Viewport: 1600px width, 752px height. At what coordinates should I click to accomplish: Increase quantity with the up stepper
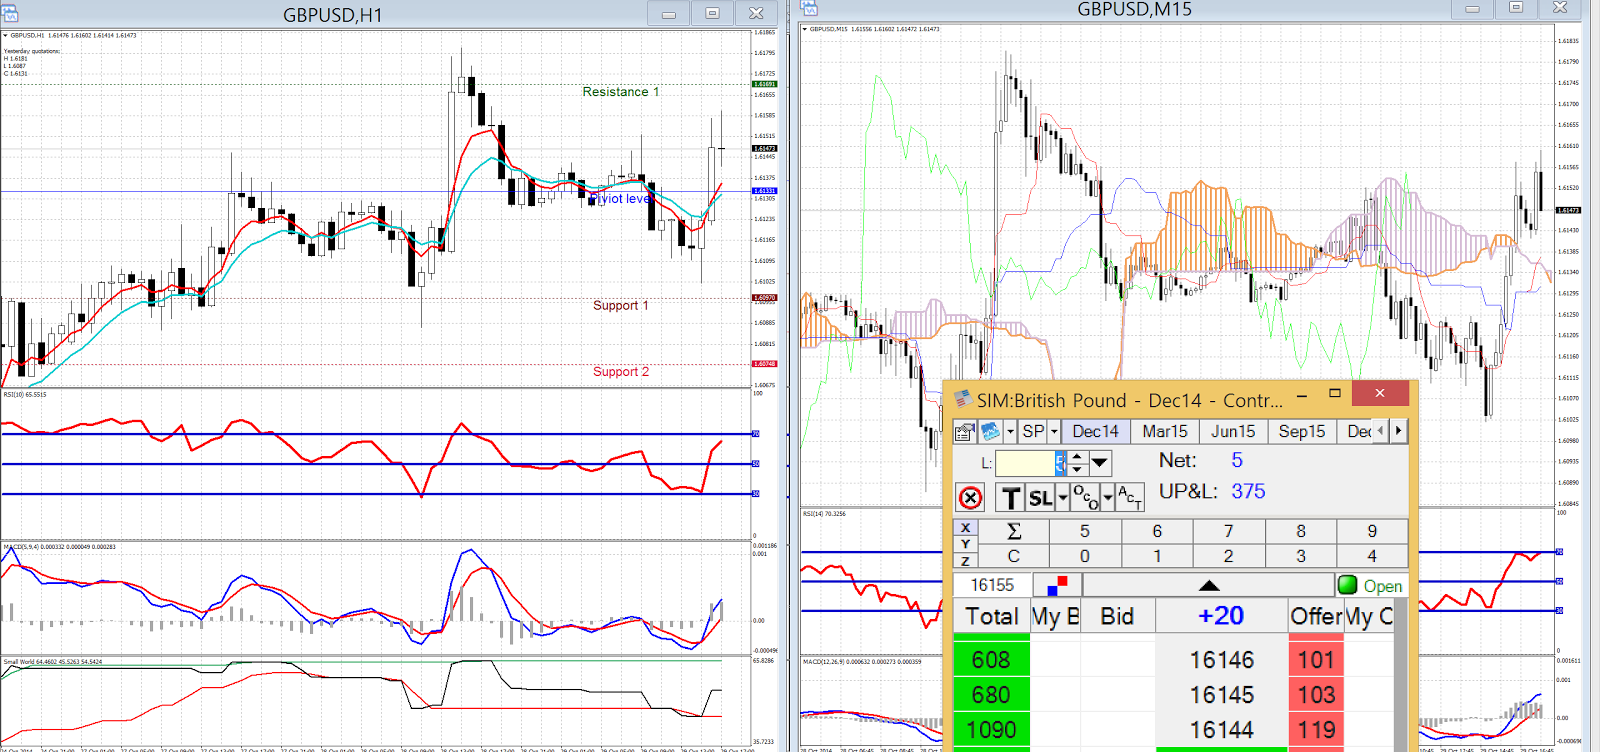[x=1076, y=457]
